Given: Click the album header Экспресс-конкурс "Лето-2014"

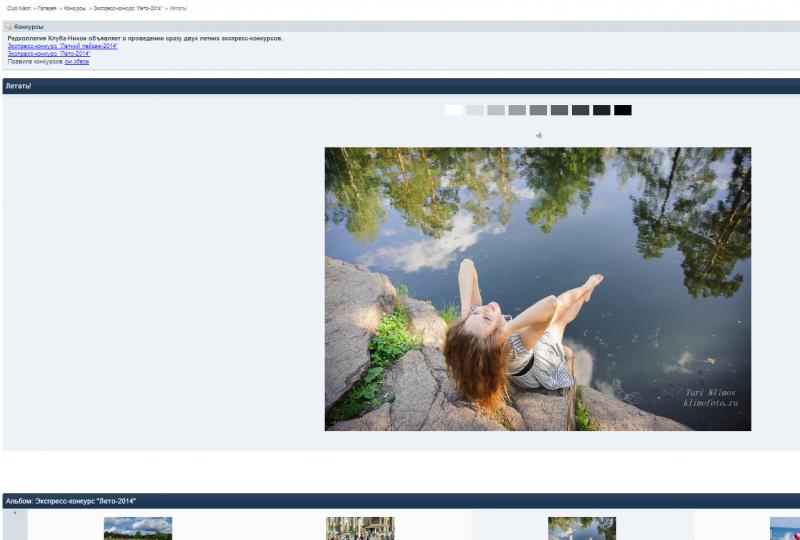Looking at the screenshot, I should point(401,501).
